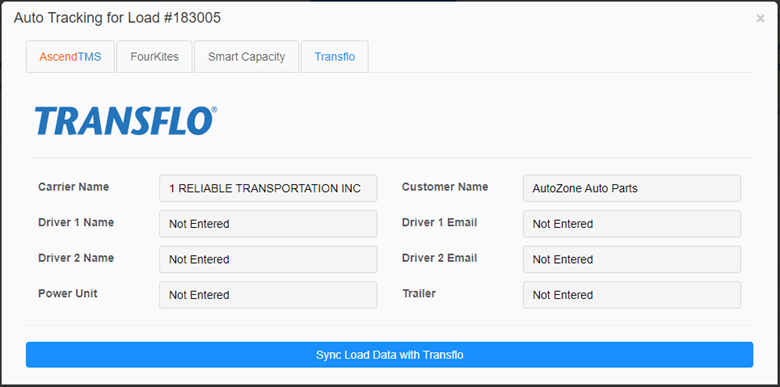
Task: Select the Transflo tab
Action: coord(335,57)
